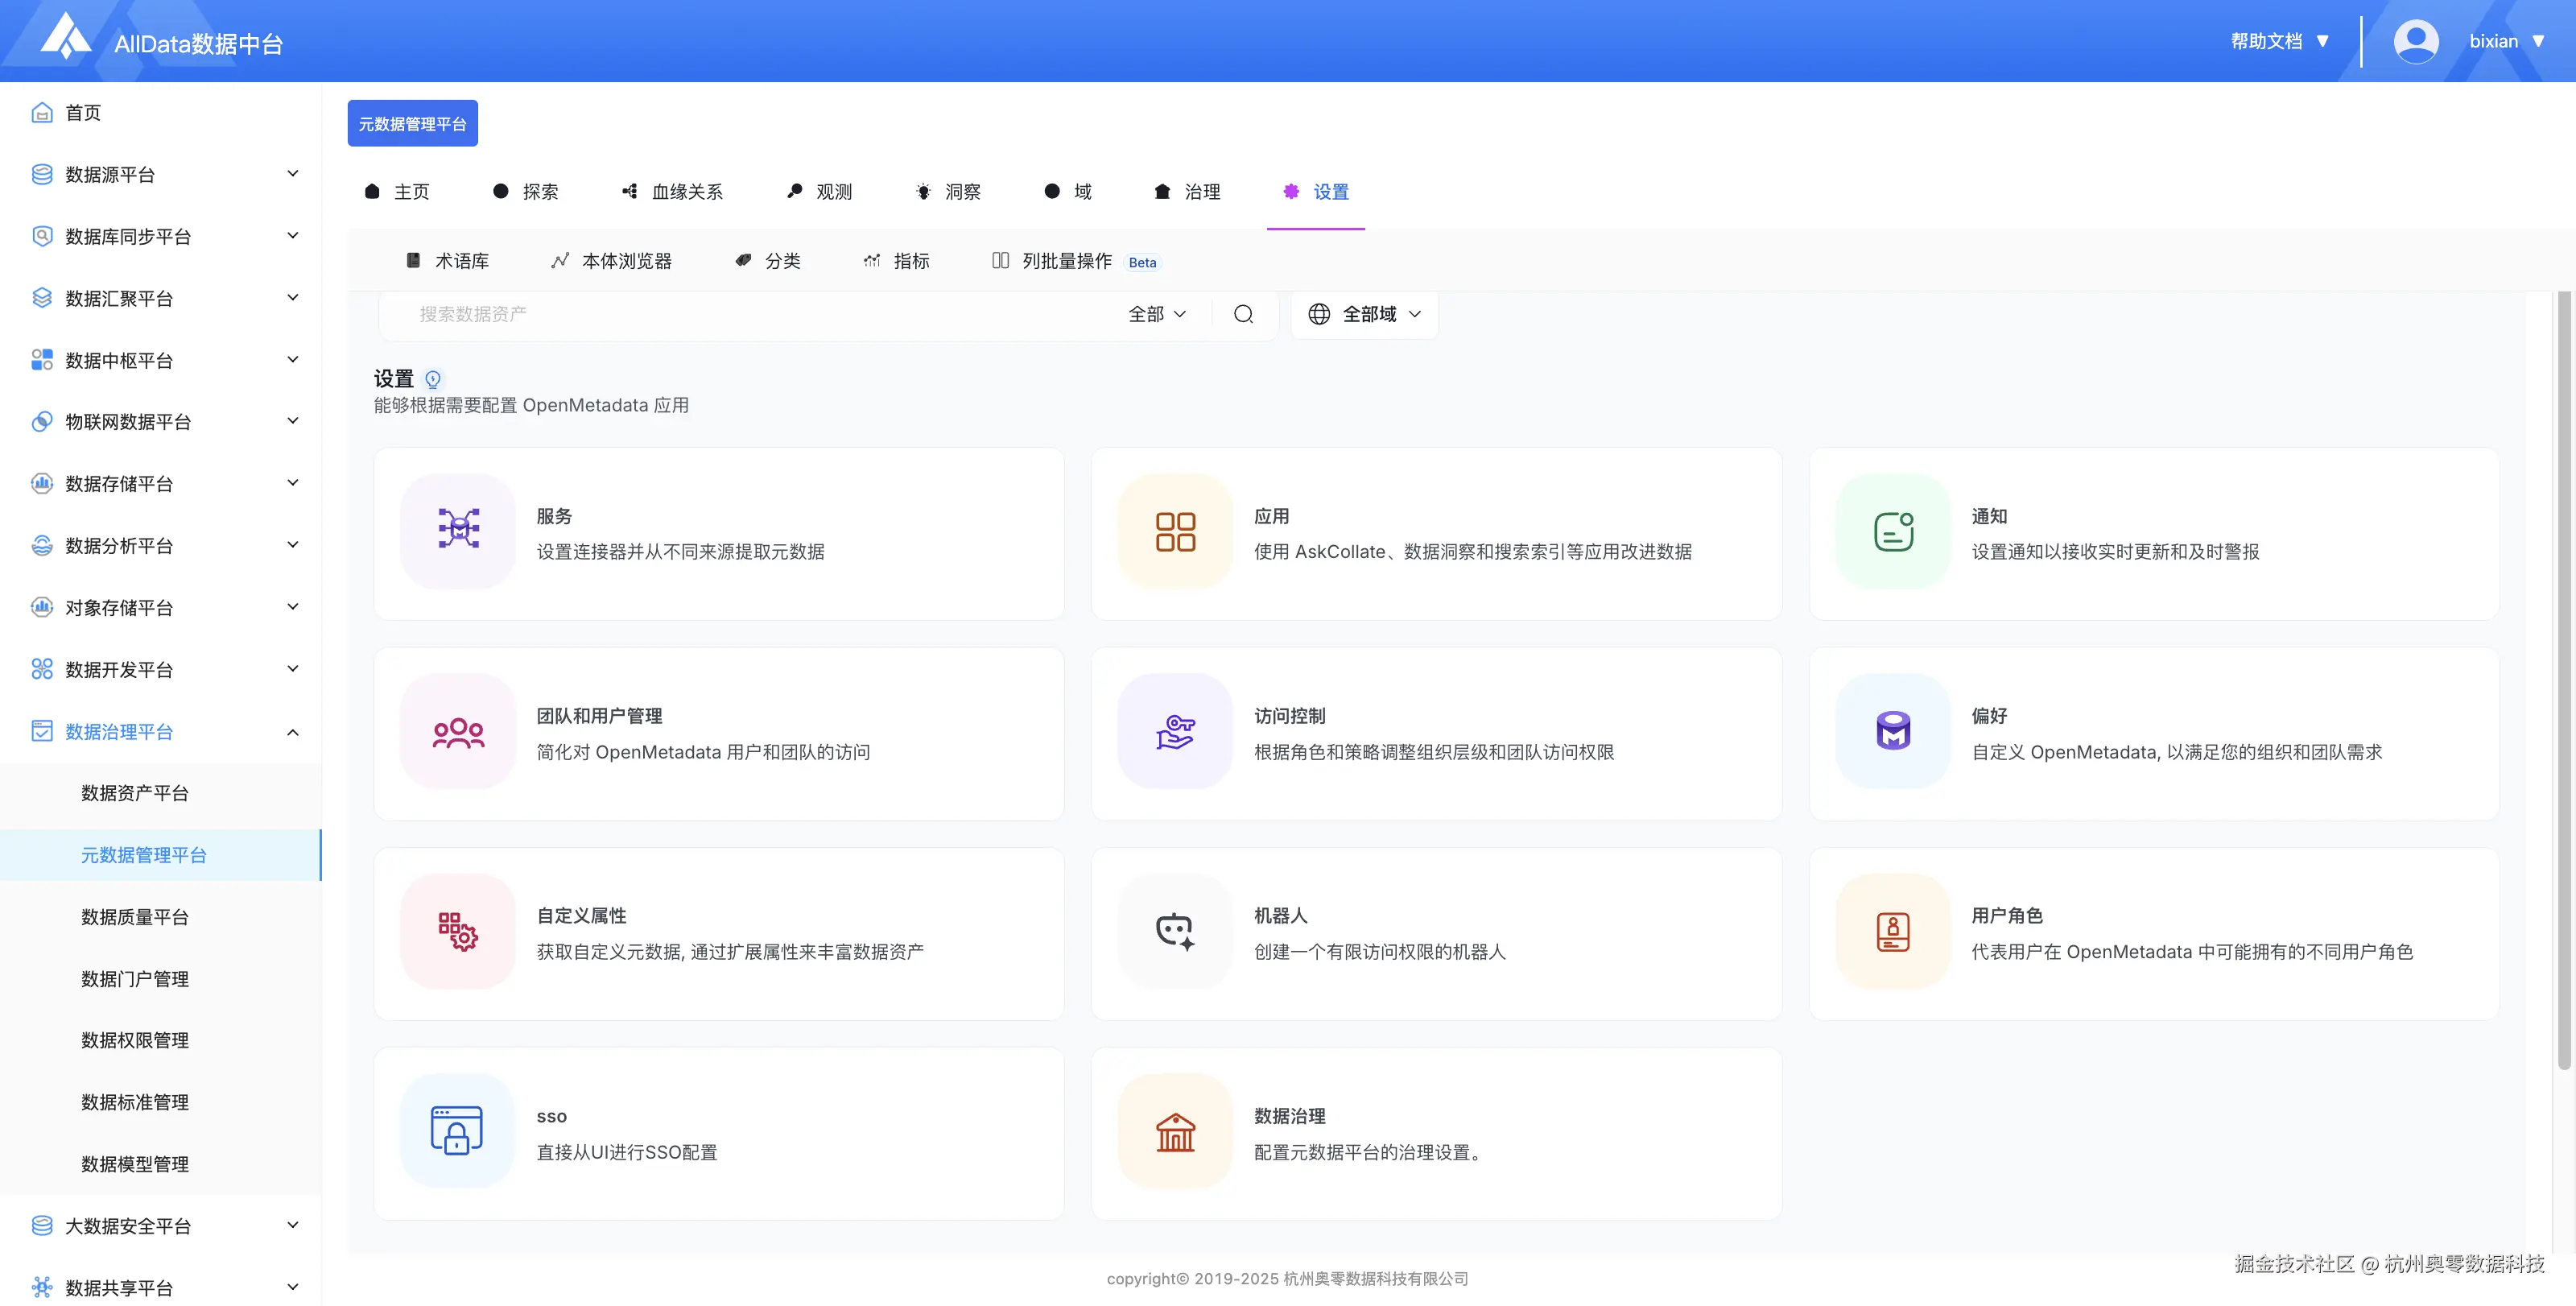This screenshot has height=1306, width=2576.
Task: Open the 机器人 bot icon
Action: coord(1175,931)
